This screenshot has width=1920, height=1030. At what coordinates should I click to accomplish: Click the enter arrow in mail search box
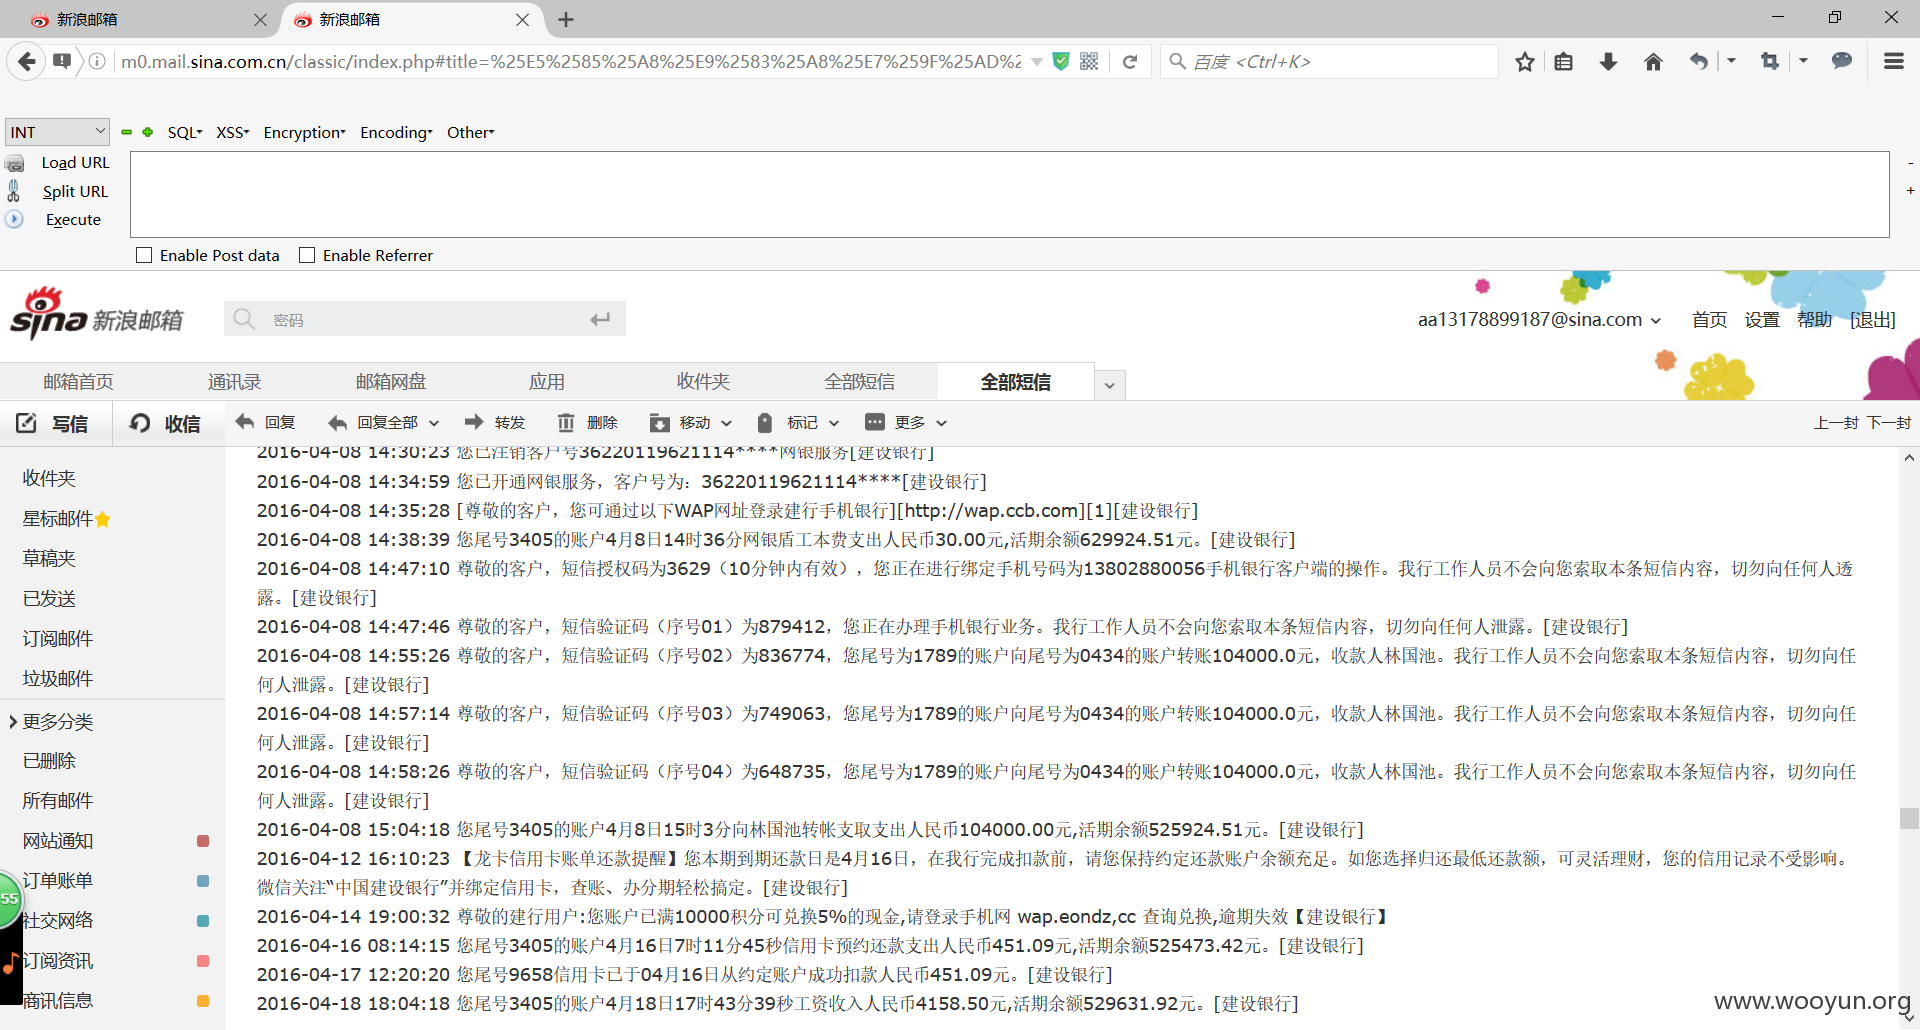[600, 319]
